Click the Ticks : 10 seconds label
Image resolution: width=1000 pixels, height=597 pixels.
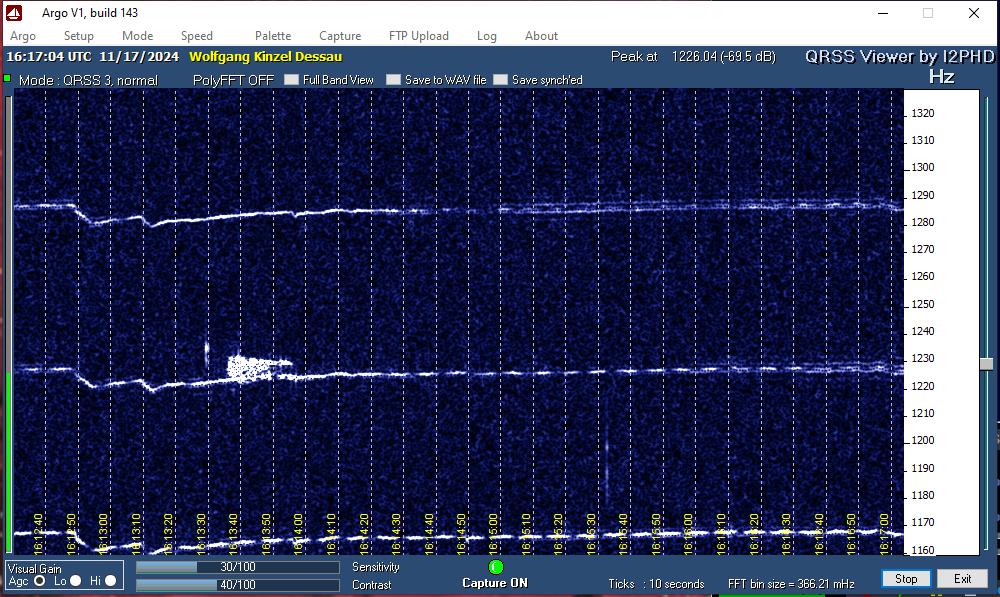click(656, 584)
